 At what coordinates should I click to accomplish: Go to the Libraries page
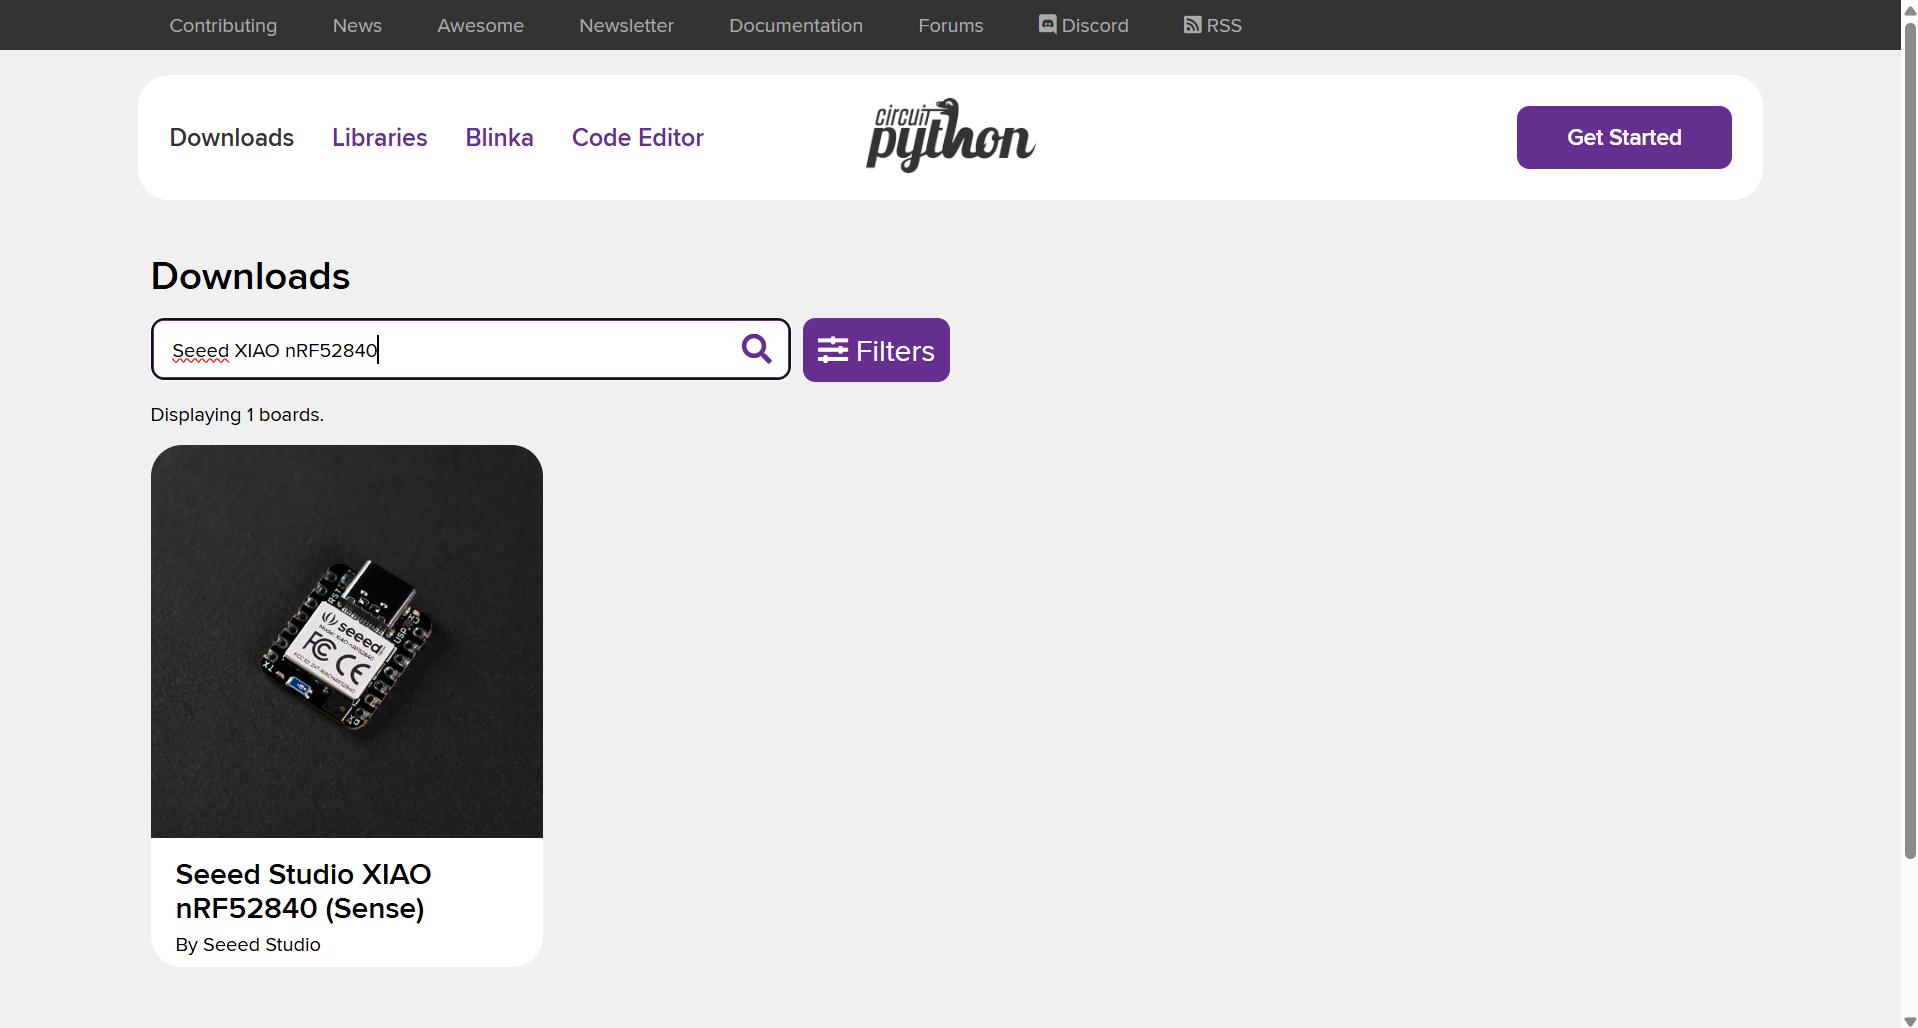(x=379, y=137)
